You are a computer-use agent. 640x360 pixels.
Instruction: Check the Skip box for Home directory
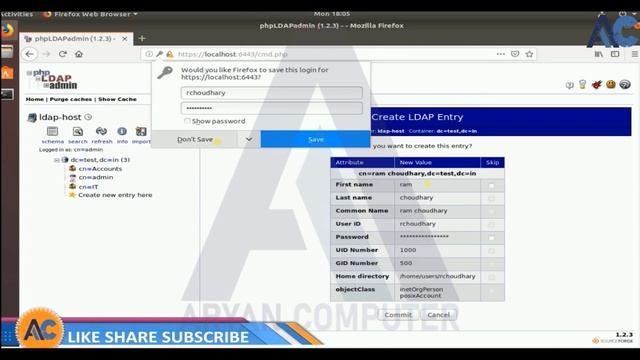click(491, 277)
